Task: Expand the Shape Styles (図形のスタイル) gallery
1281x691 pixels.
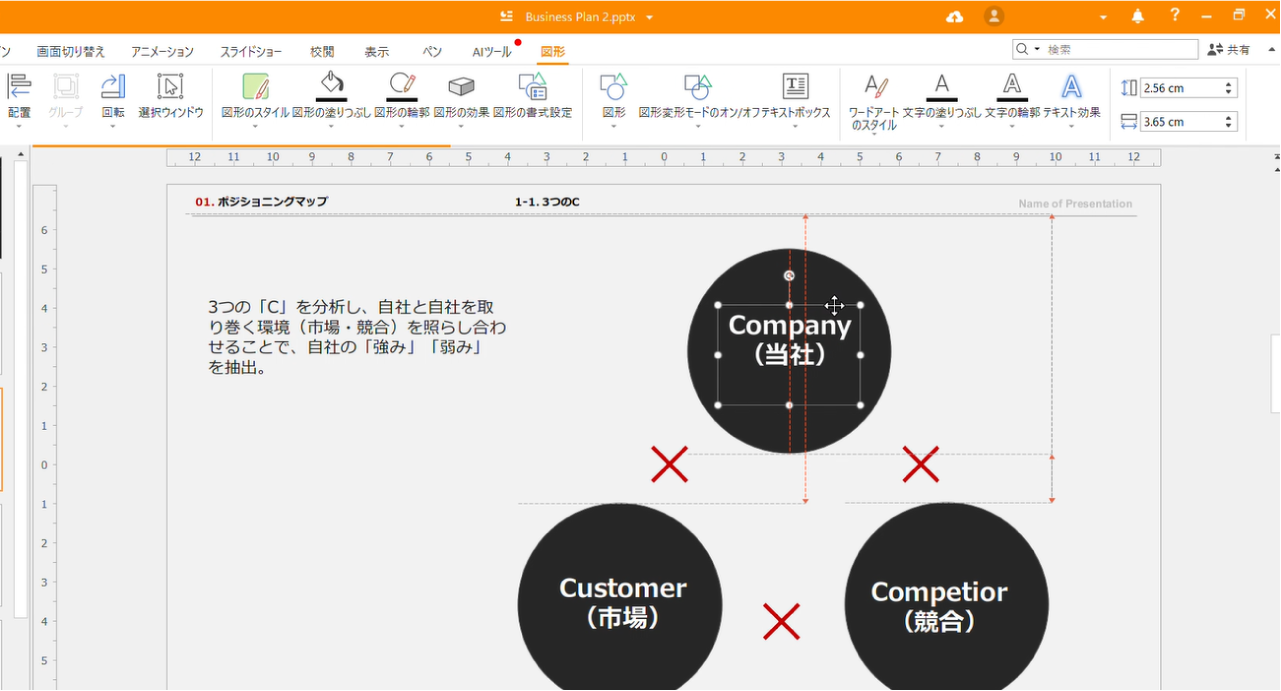Action: tap(255, 127)
